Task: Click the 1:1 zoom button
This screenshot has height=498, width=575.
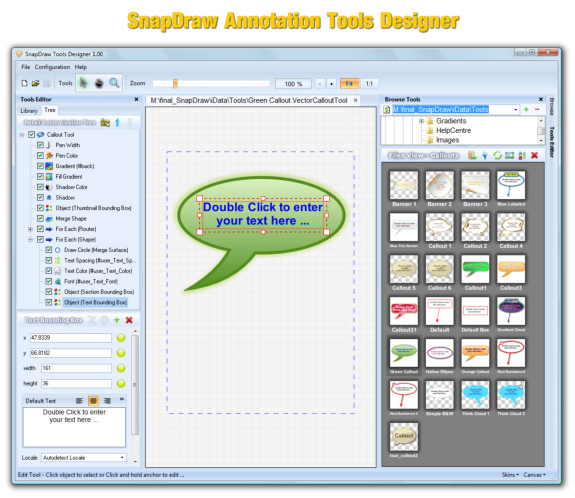Action: click(x=369, y=84)
